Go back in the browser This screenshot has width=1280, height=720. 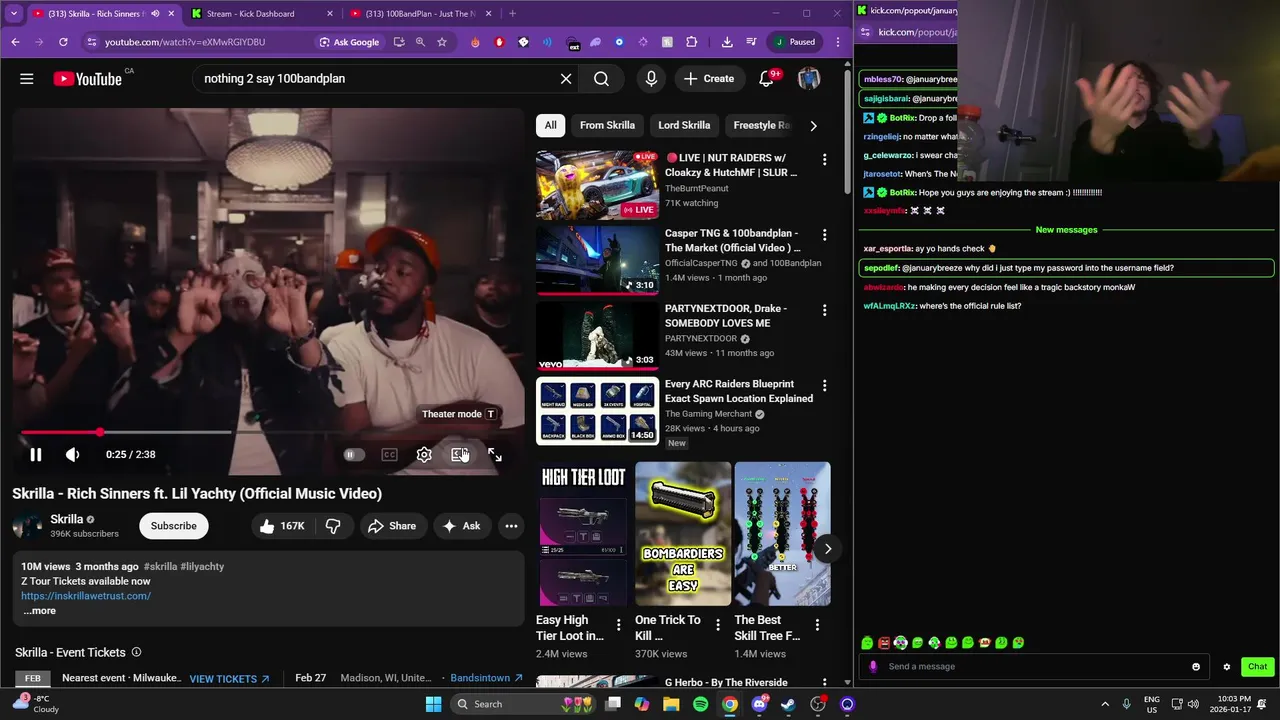click(x=15, y=42)
